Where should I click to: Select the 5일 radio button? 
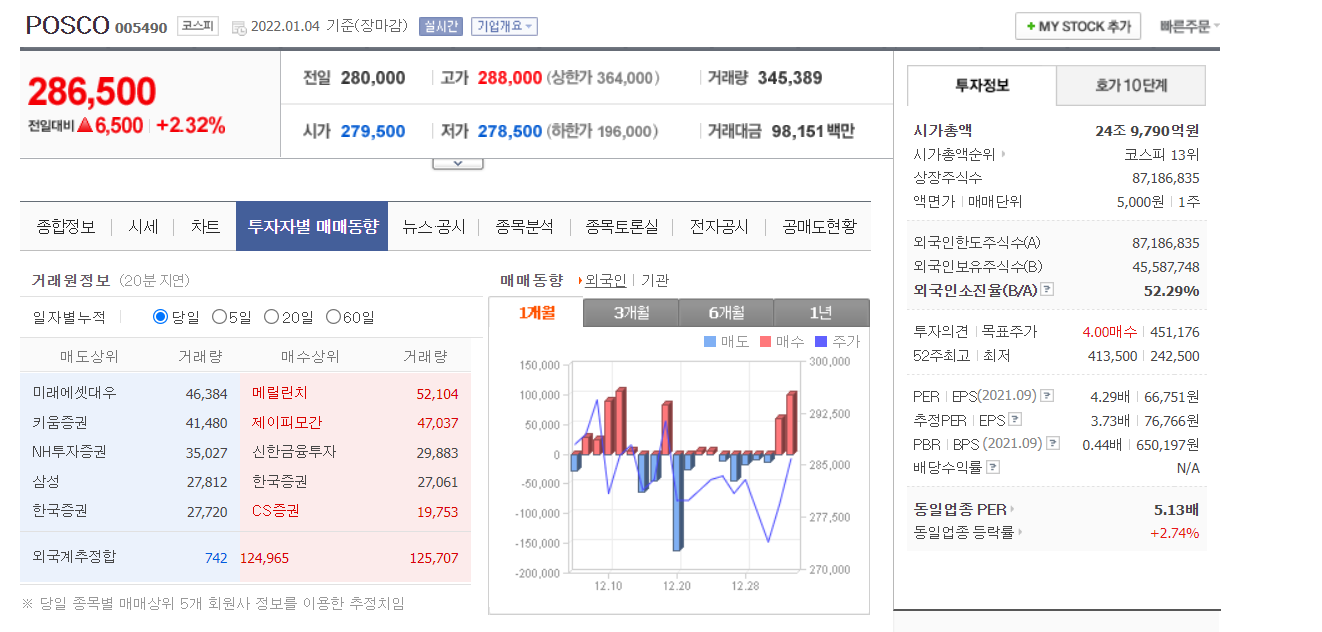tap(219, 317)
